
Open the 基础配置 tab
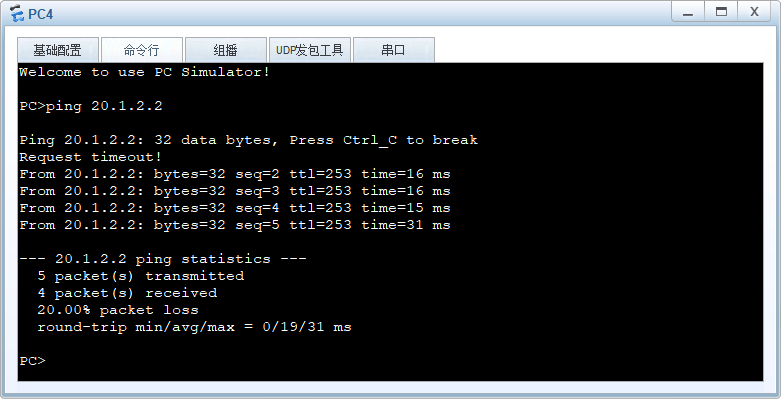58,50
